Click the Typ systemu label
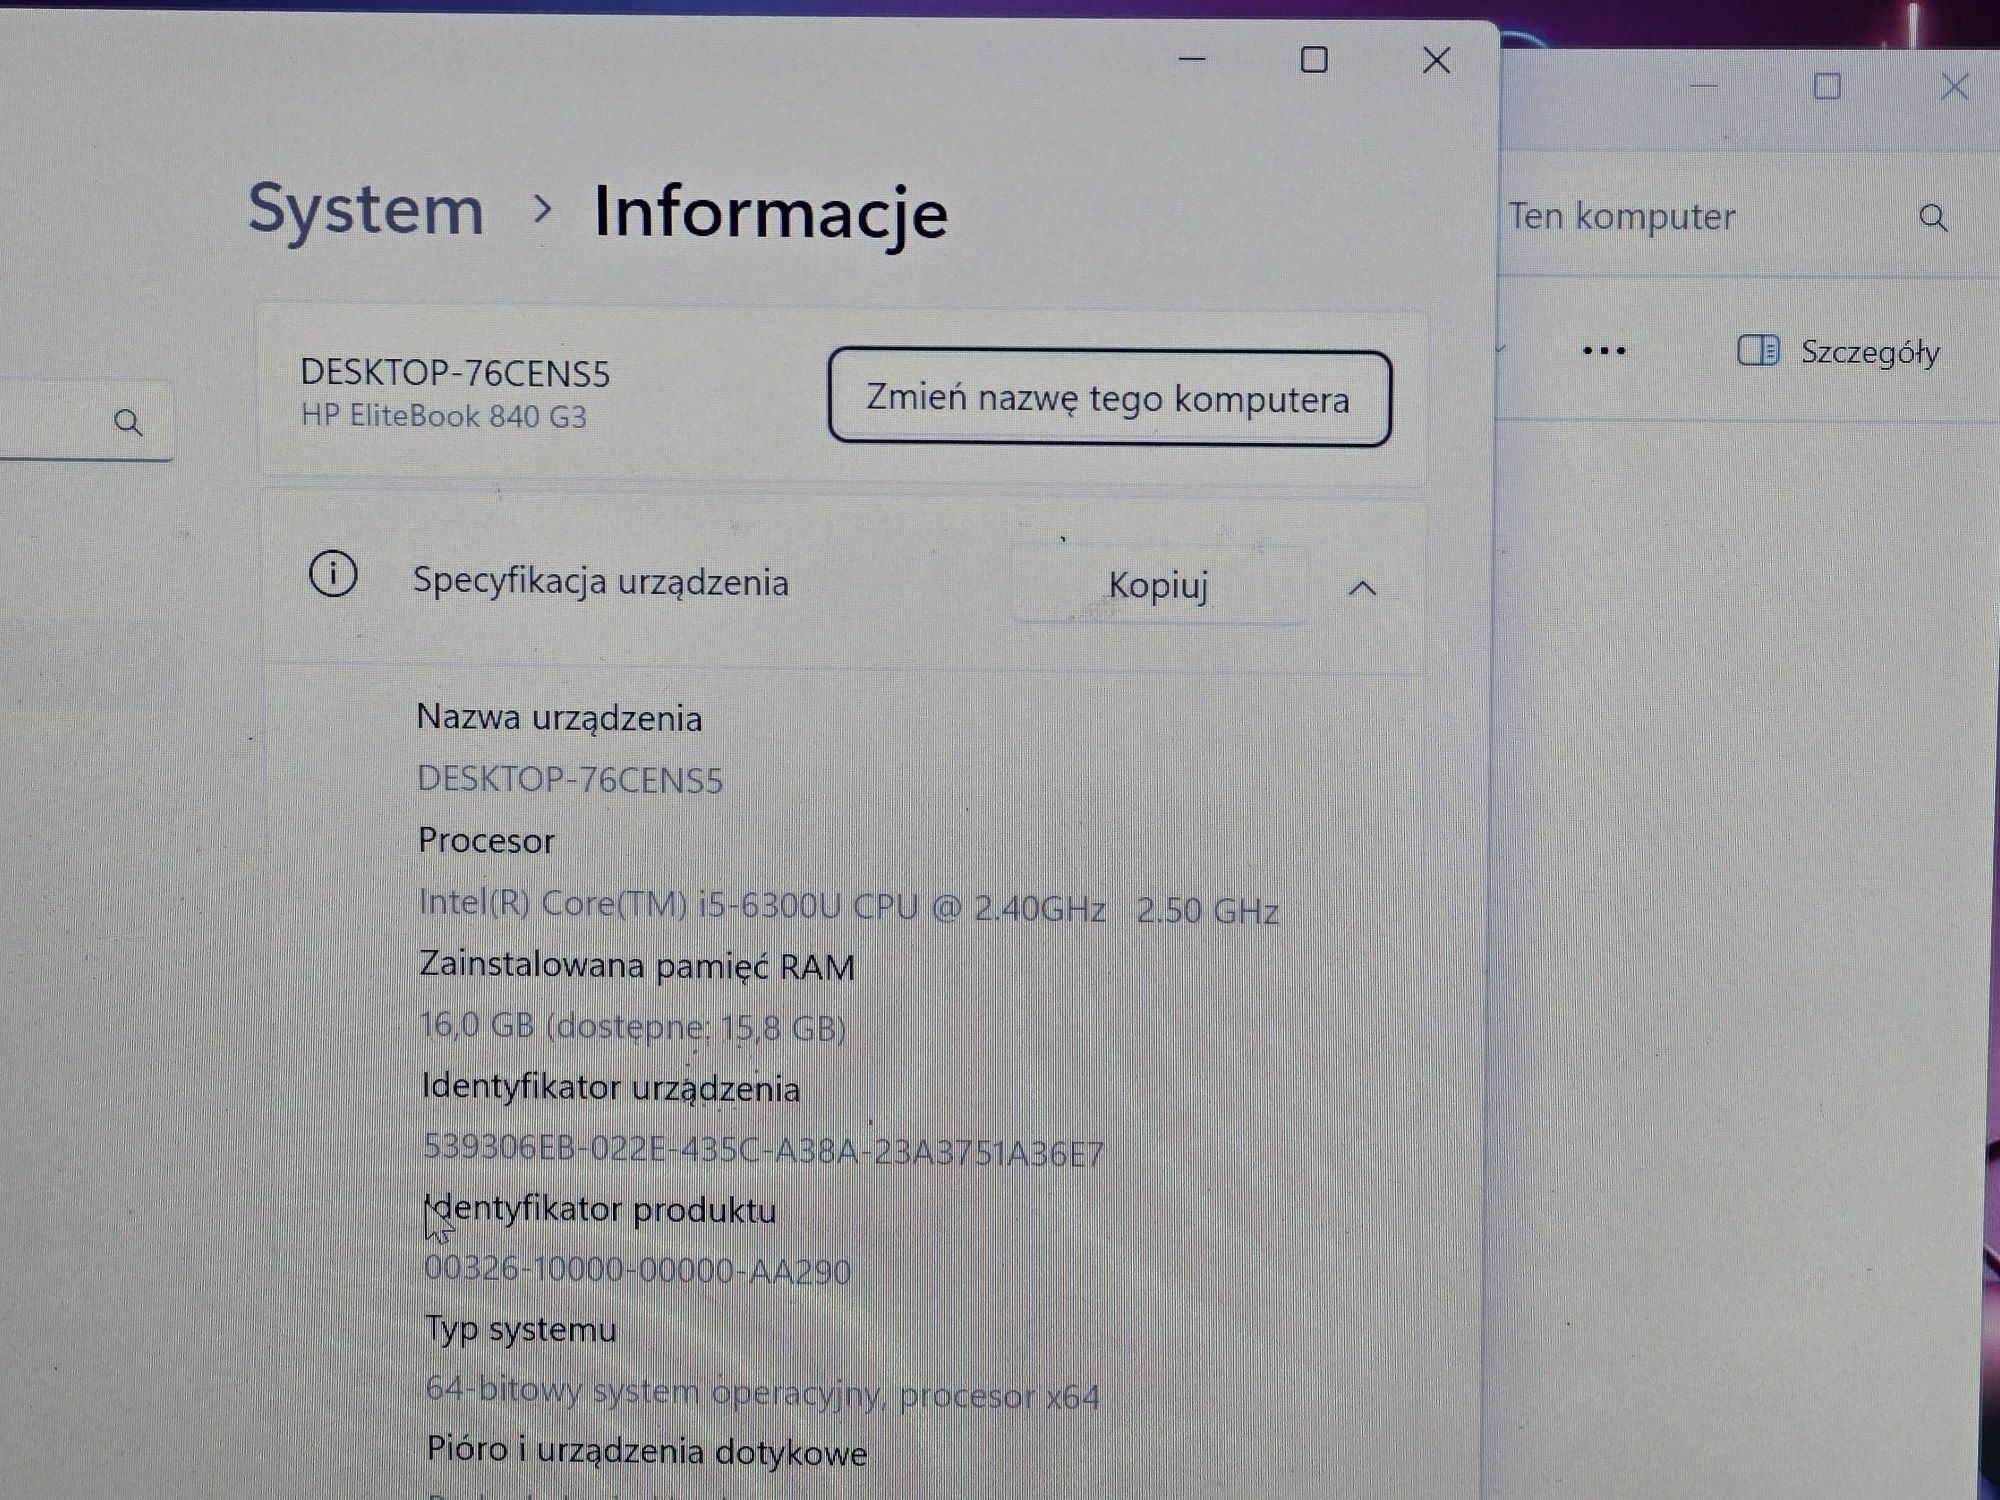The image size is (2000, 1500). click(520, 1330)
